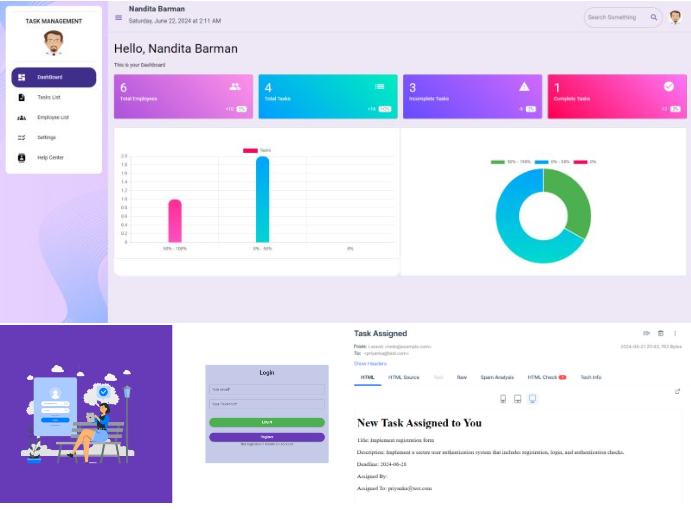Switch to the HTML Source tab

tap(404, 377)
